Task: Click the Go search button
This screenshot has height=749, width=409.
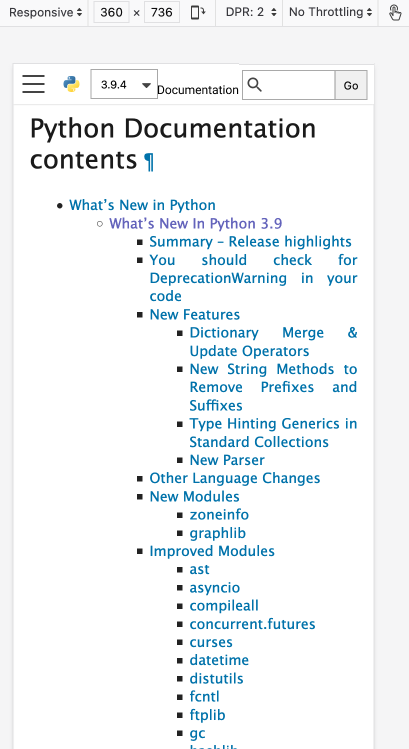Action: point(351,85)
